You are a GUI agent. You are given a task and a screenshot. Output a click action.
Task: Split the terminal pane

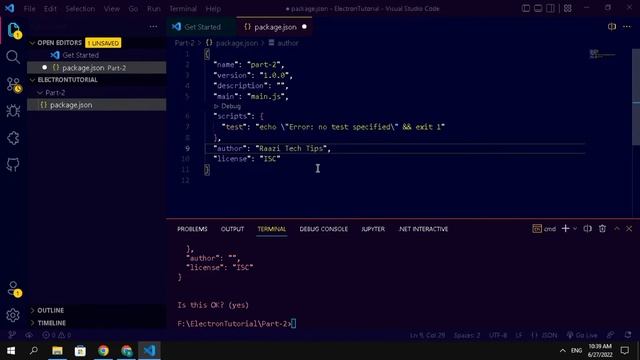587,229
